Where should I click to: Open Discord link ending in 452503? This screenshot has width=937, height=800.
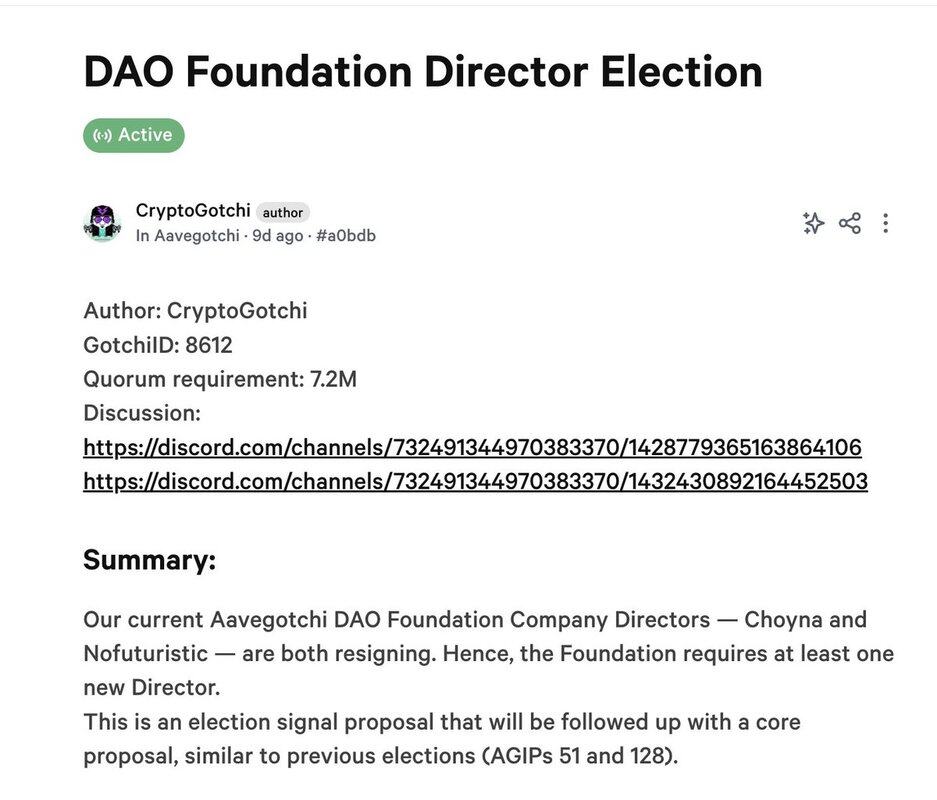(x=475, y=481)
